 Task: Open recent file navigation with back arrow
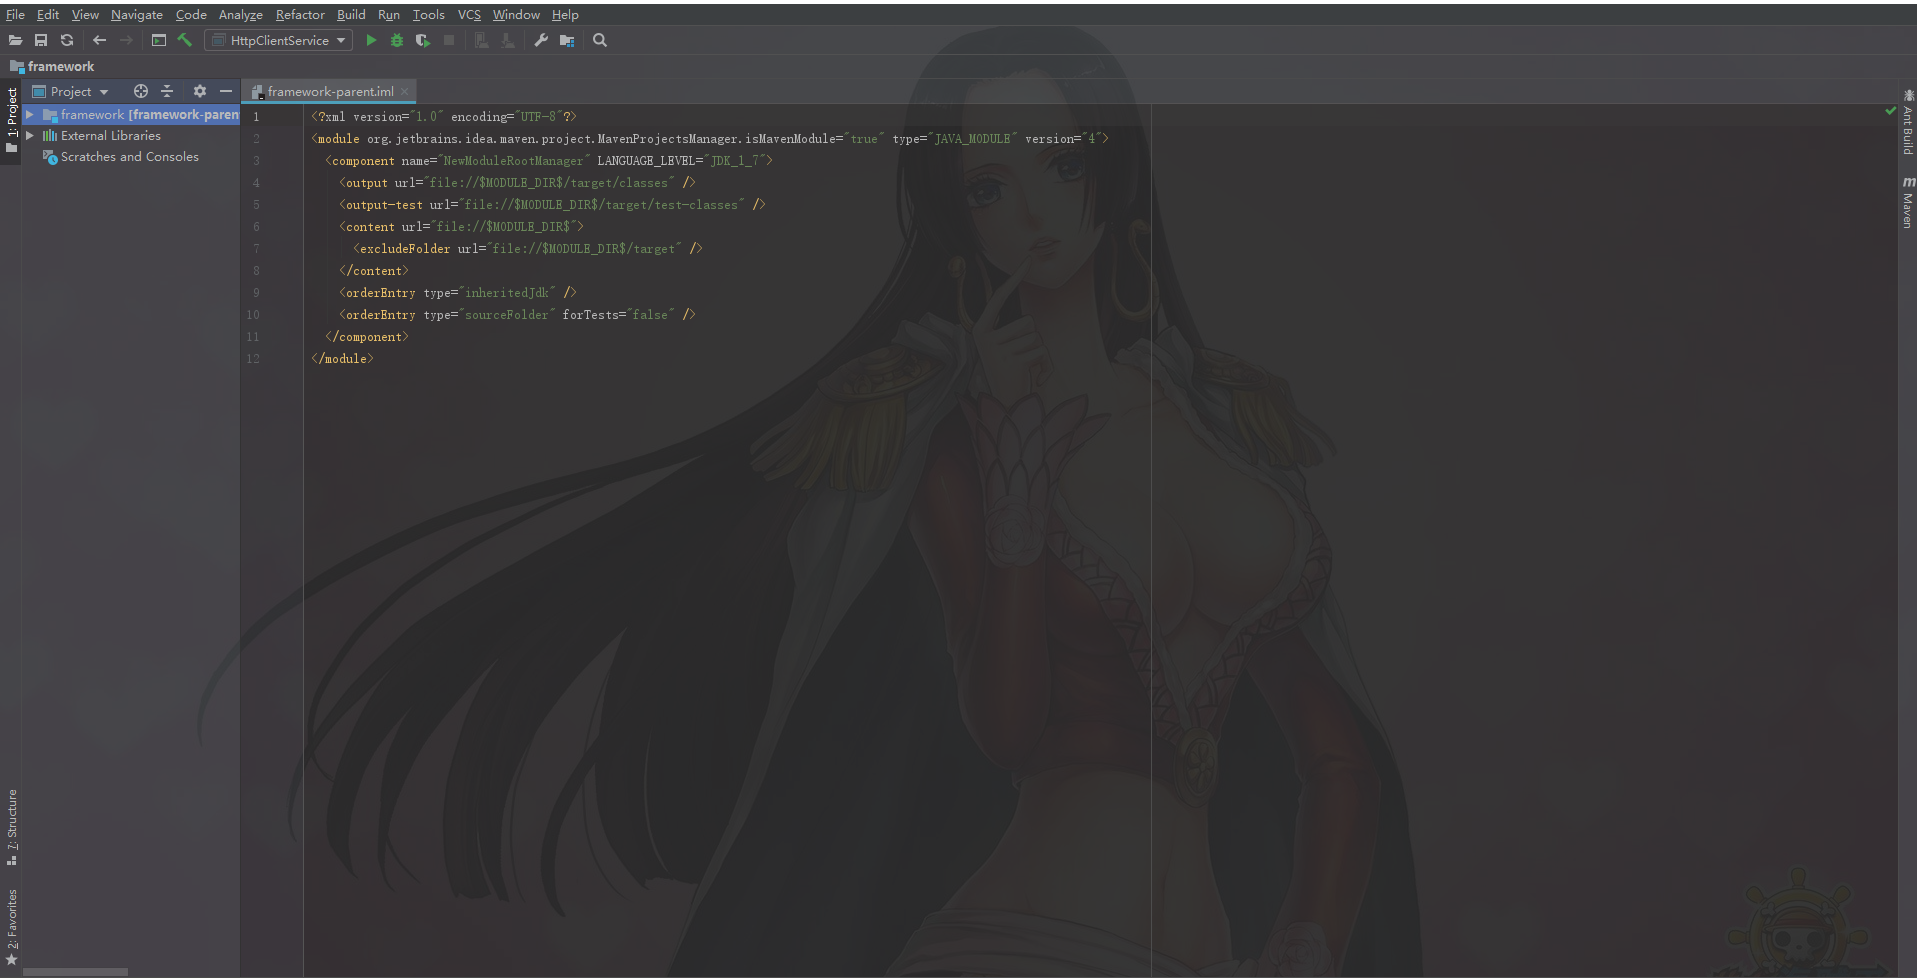(99, 40)
